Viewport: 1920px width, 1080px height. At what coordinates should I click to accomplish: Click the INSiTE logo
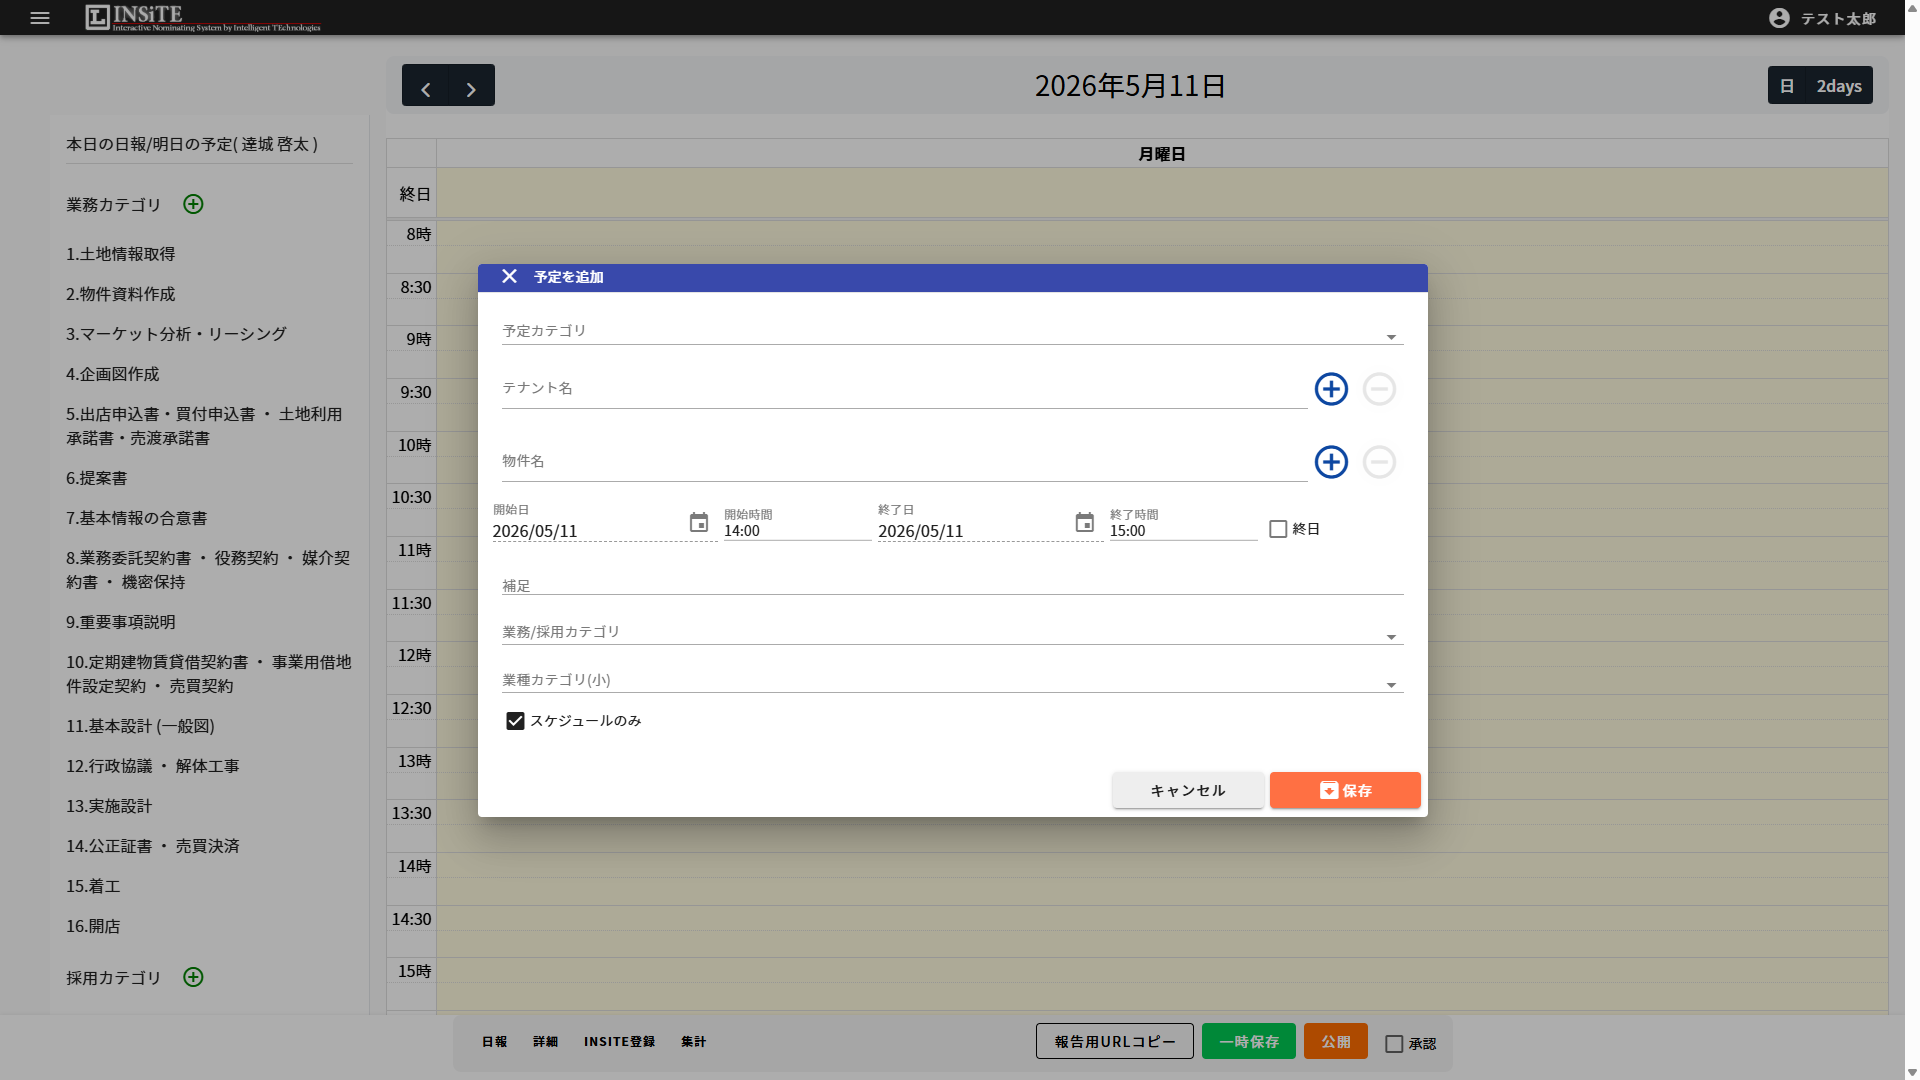pos(203,18)
